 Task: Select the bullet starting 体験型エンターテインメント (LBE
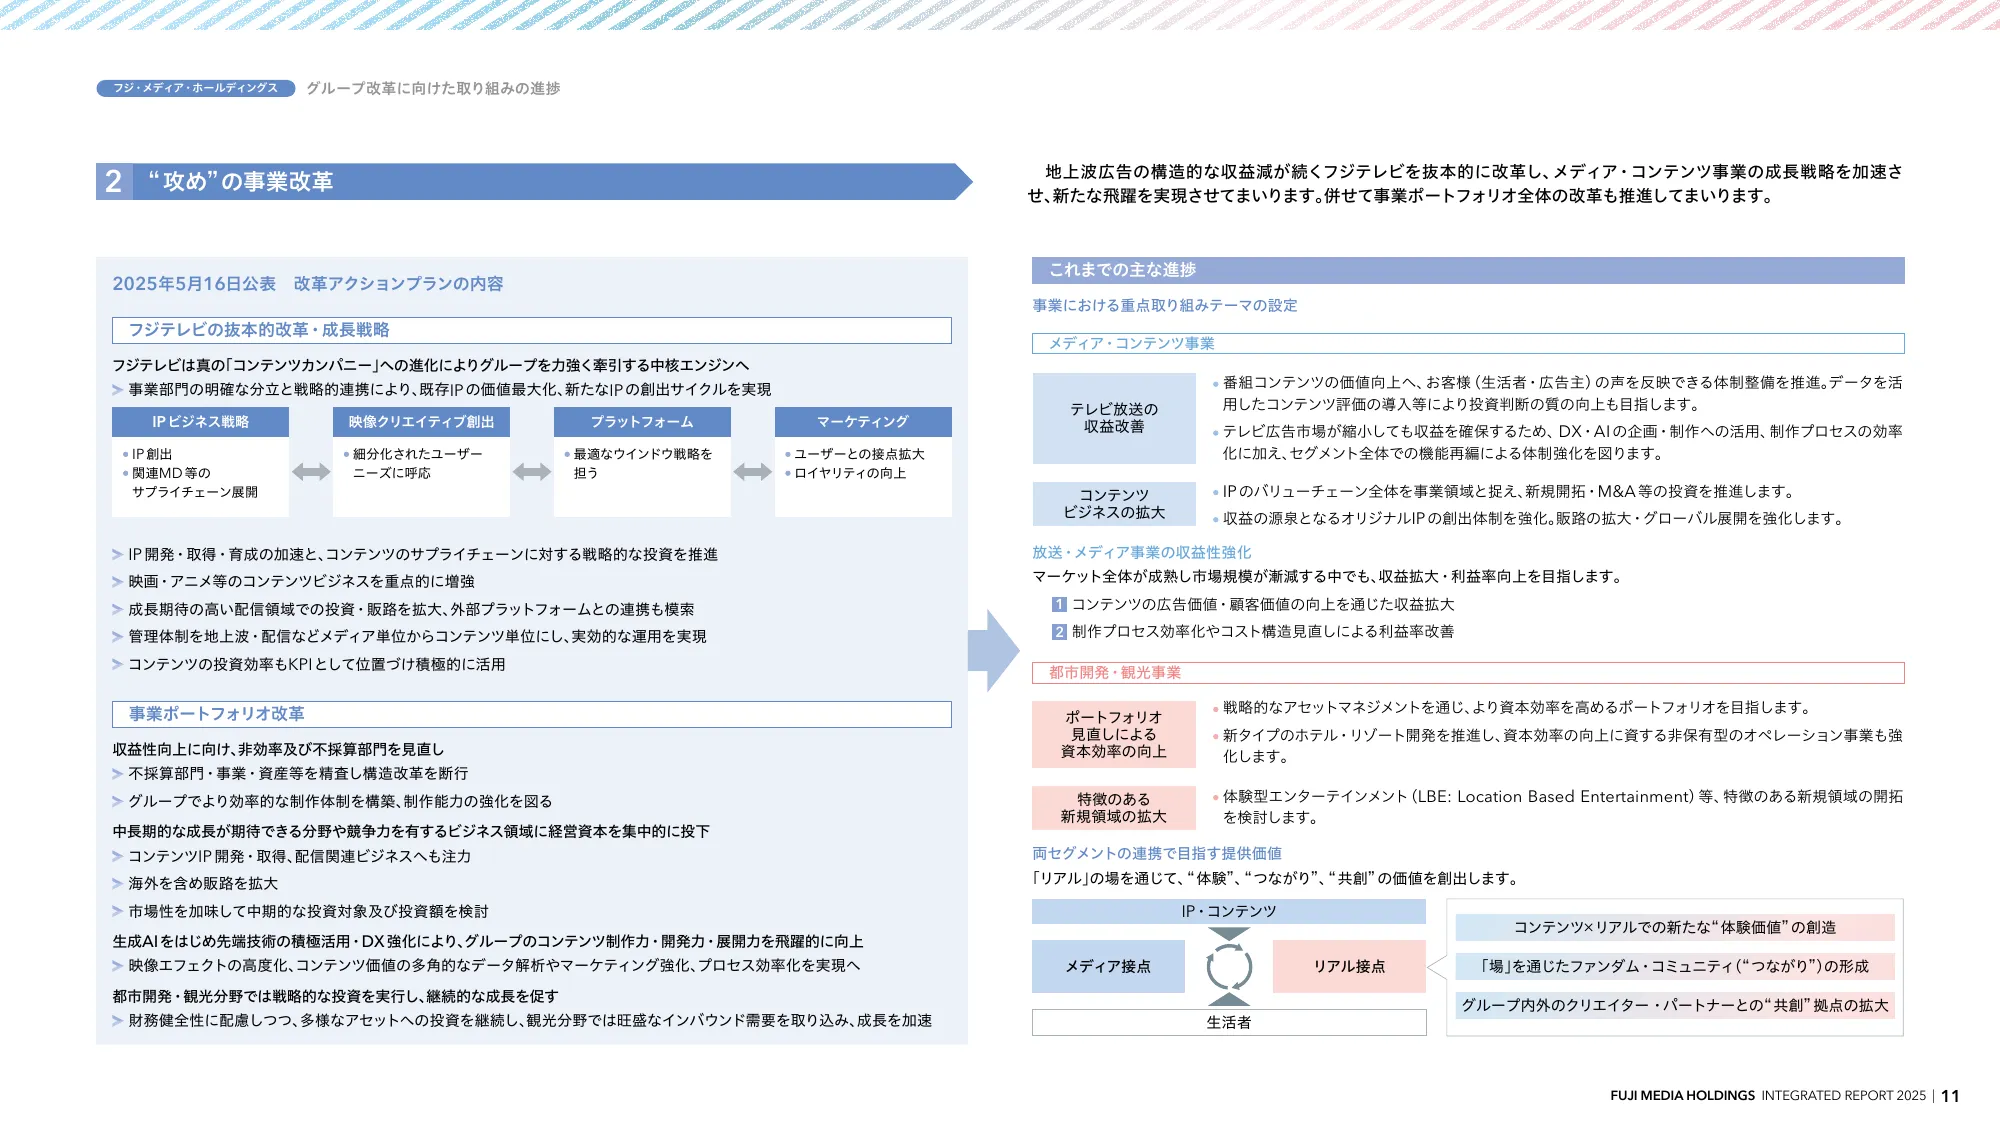[1558, 808]
